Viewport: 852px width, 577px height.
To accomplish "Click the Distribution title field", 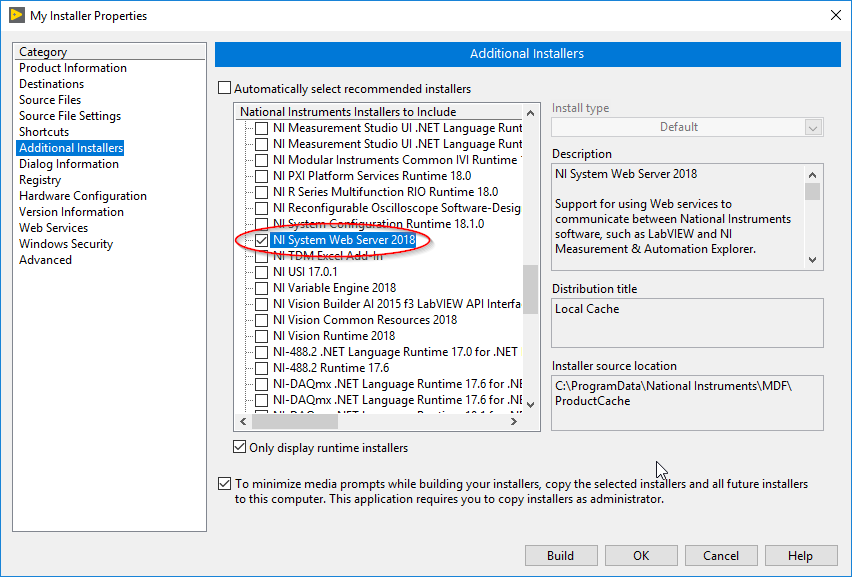I will (x=687, y=323).
